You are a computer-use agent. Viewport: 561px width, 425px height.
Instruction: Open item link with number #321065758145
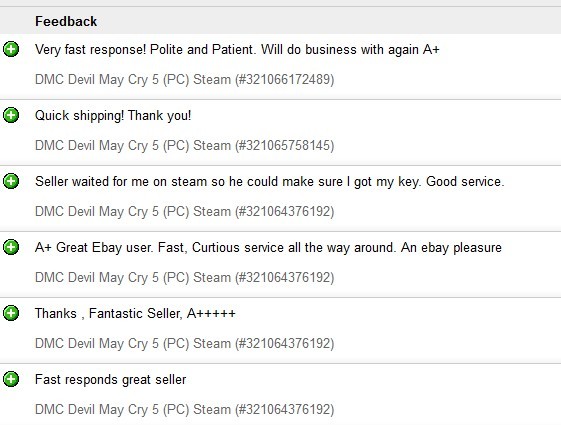tap(185, 146)
